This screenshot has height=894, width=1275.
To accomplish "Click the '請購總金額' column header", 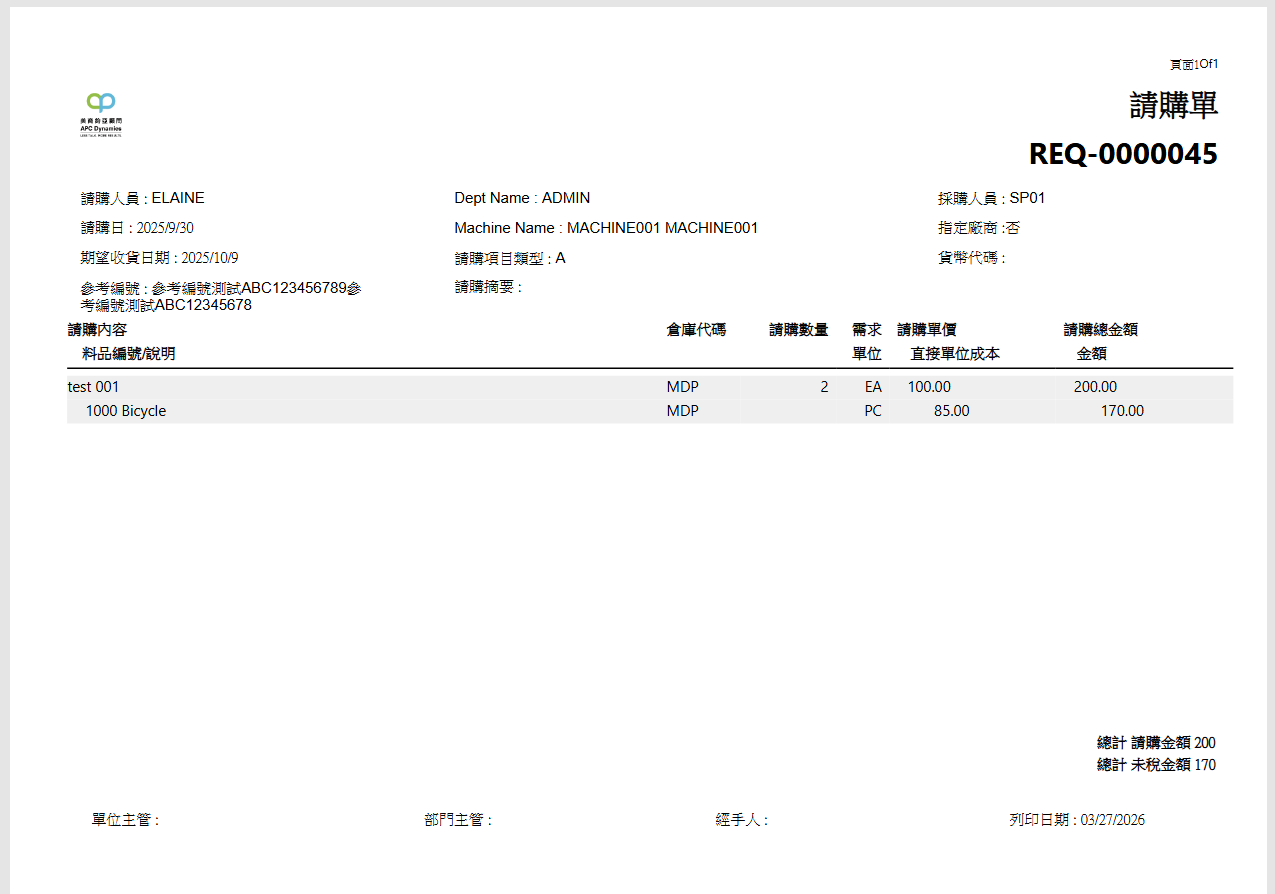I will point(1100,330).
